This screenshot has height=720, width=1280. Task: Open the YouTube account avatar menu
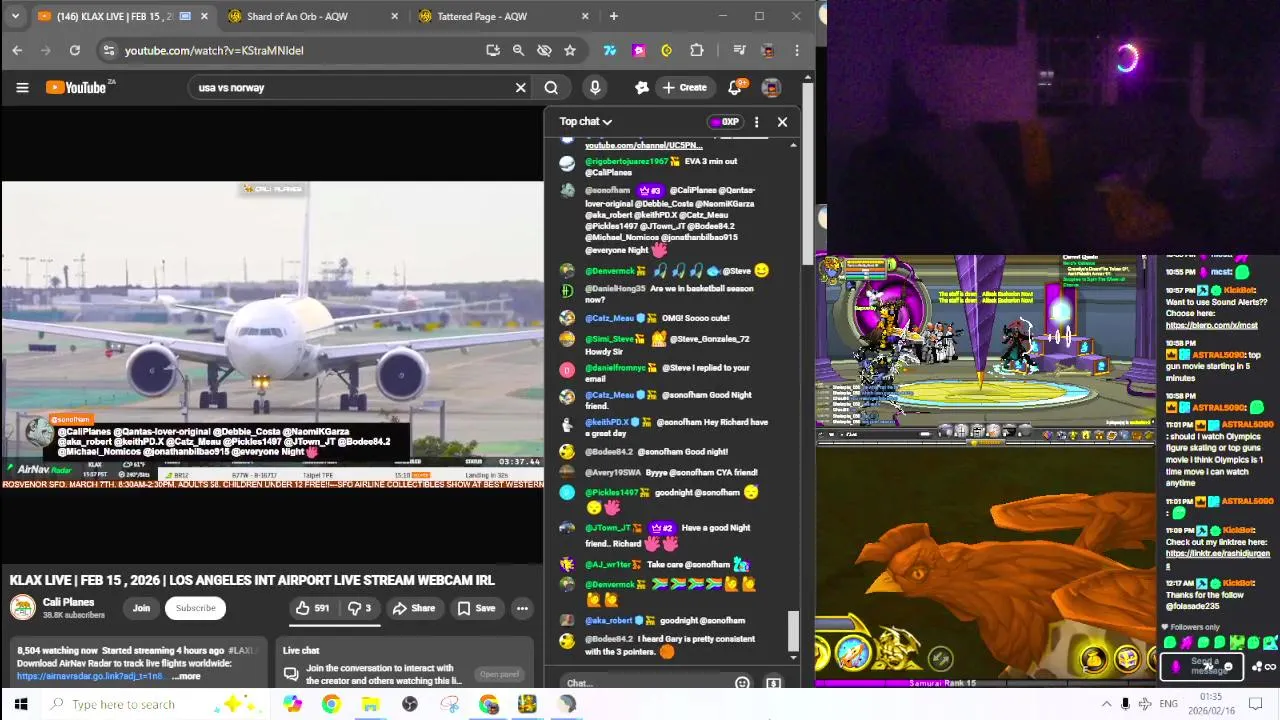point(771,88)
